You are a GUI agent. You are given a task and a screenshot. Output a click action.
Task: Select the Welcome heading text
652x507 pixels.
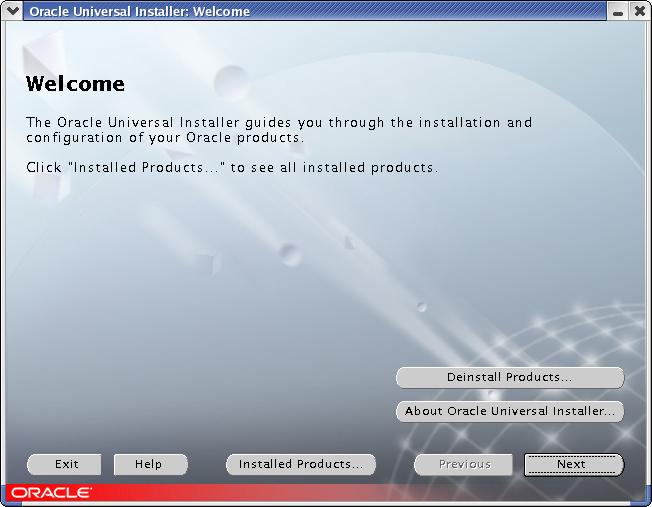pyautogui.click(x=75, y=84)
